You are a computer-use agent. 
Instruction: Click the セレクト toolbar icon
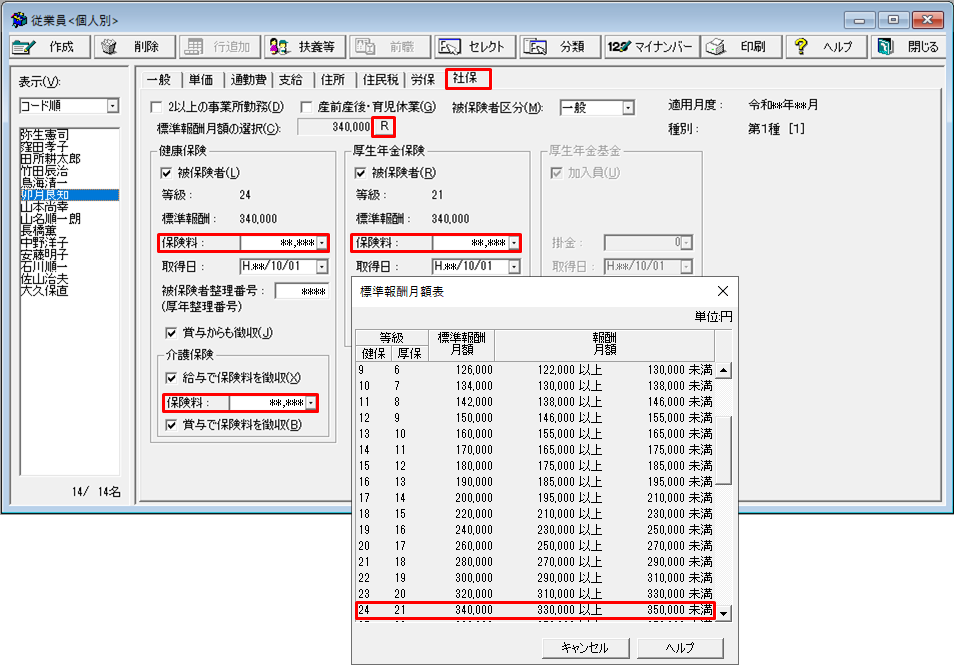click(x=450, y=47)
